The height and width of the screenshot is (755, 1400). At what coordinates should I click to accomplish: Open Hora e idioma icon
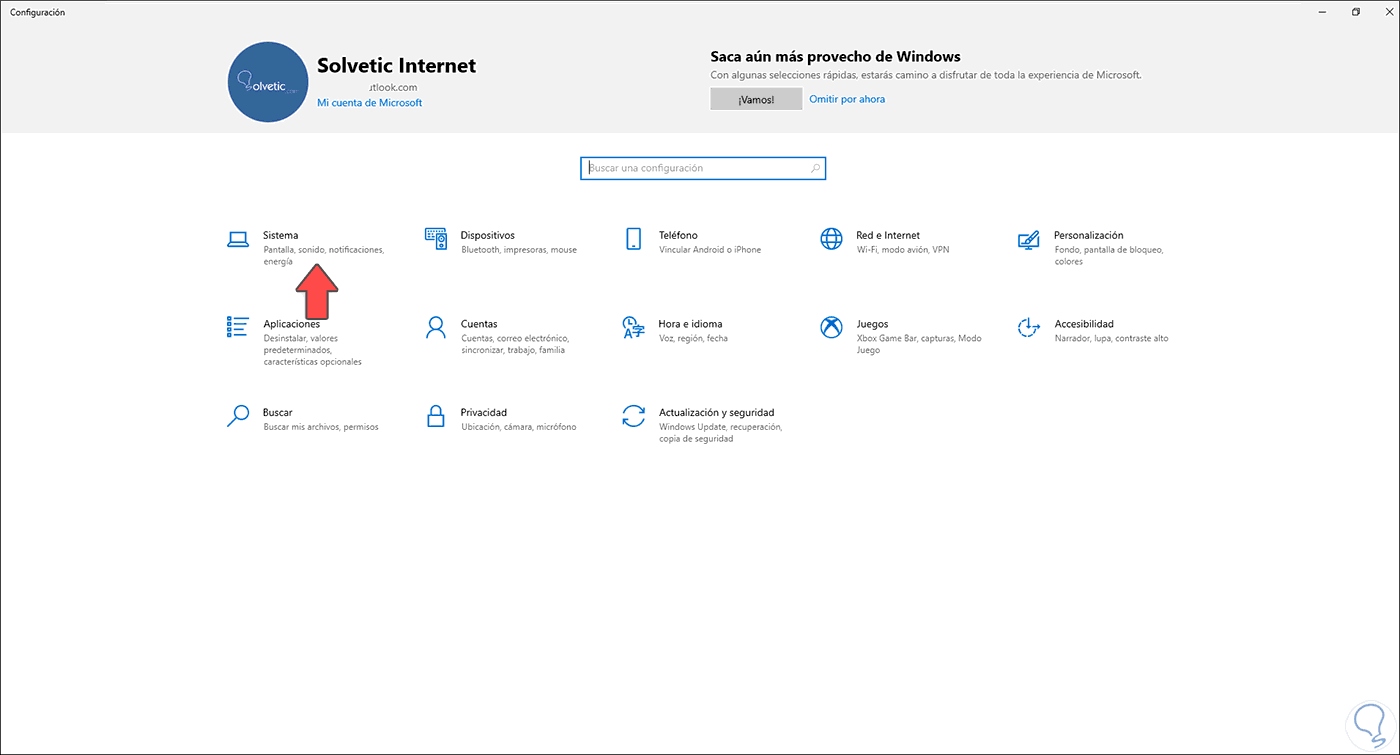(633, 327)
